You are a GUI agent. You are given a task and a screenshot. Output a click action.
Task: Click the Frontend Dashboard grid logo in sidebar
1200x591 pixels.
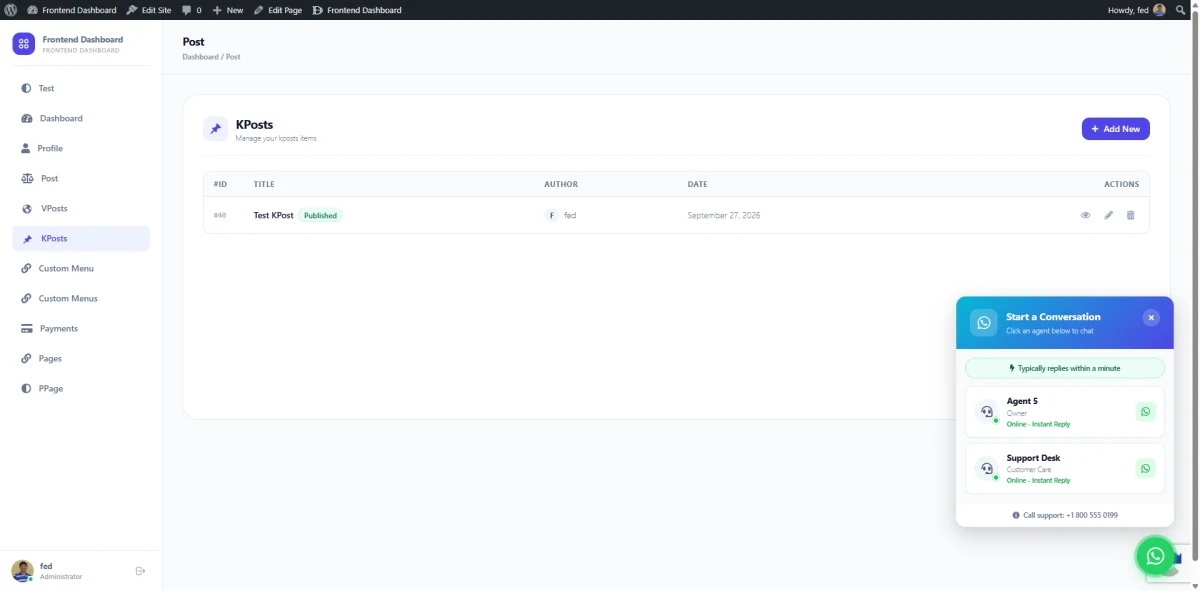pos(23,44)
